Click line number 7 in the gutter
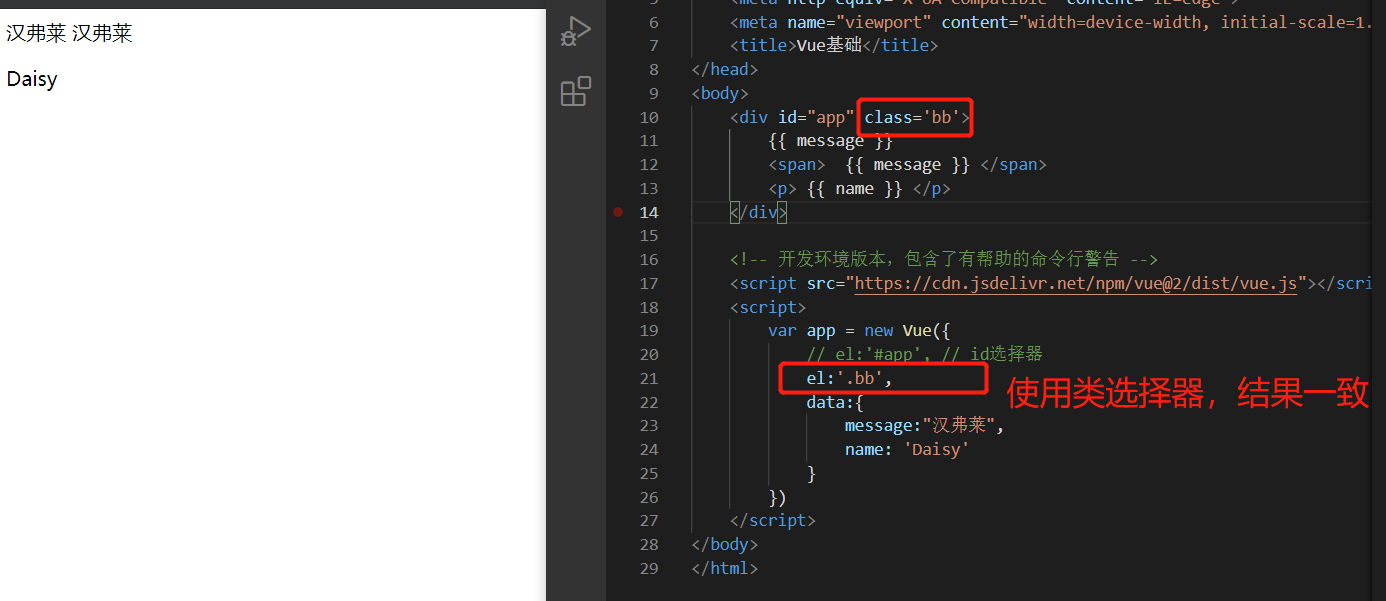The image size is (1386, 601). coord(653,45)
